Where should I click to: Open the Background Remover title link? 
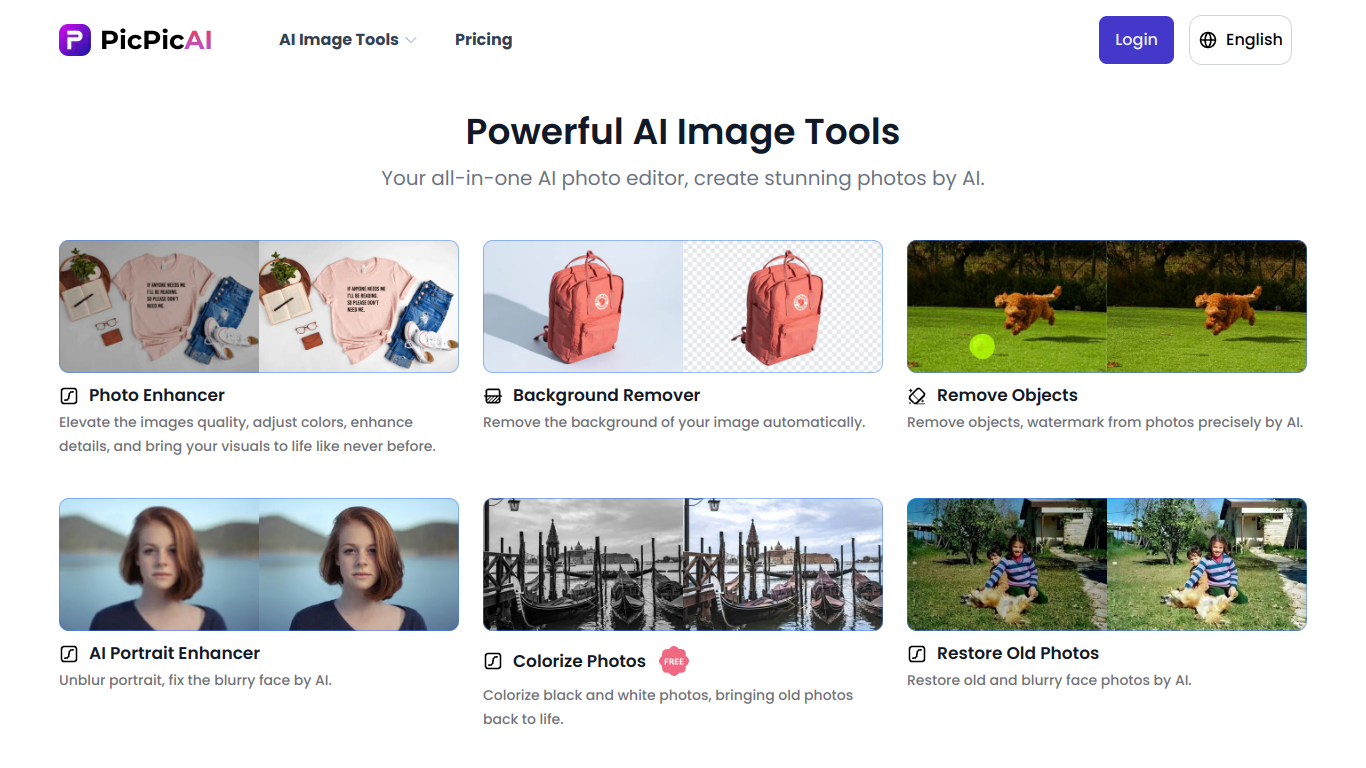[x=606, y=395]
